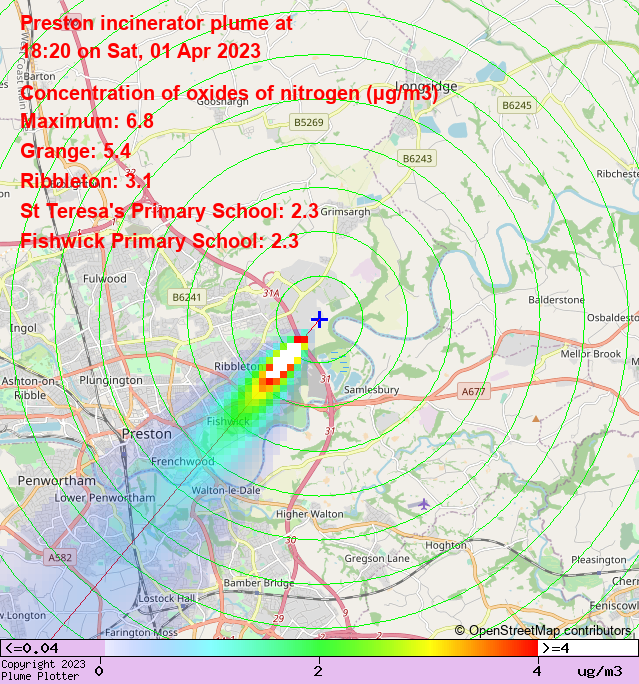Image resolution: width=639 pixels, height=684 pixels.
Task: Click the orange triangle peak symbol
Action: 536,419
